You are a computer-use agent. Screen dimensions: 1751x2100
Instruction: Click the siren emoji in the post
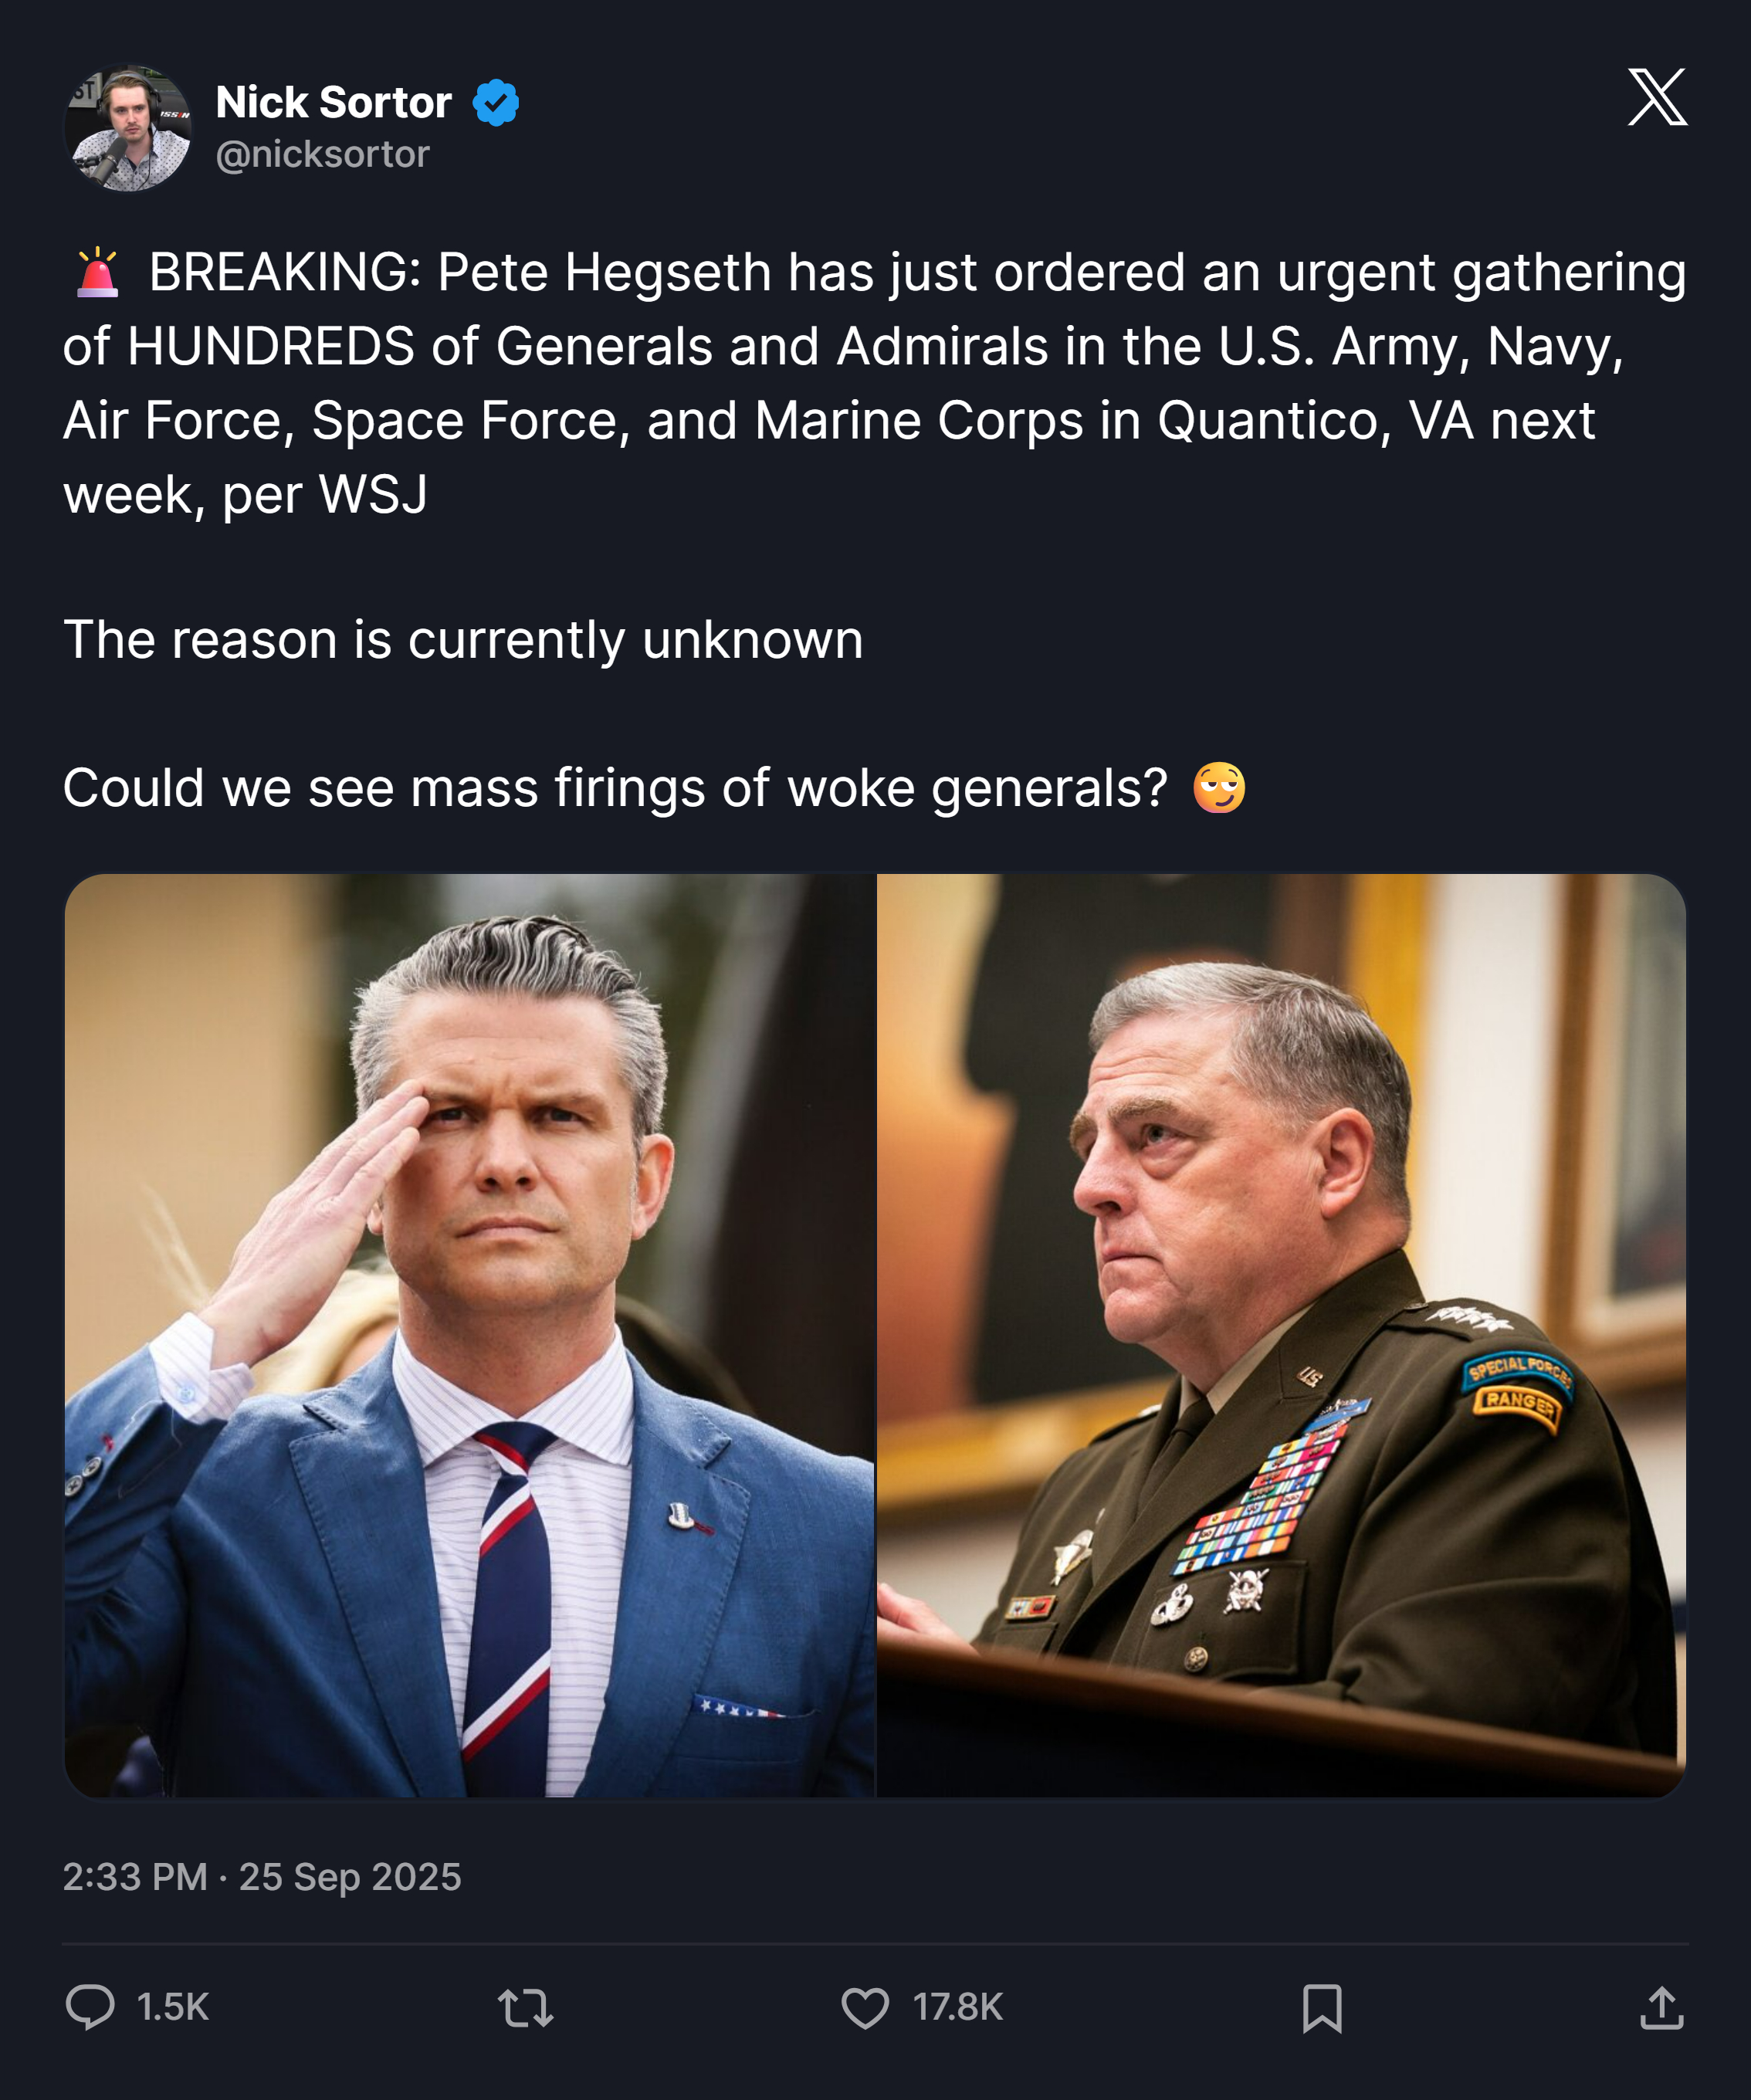point(98,272)
